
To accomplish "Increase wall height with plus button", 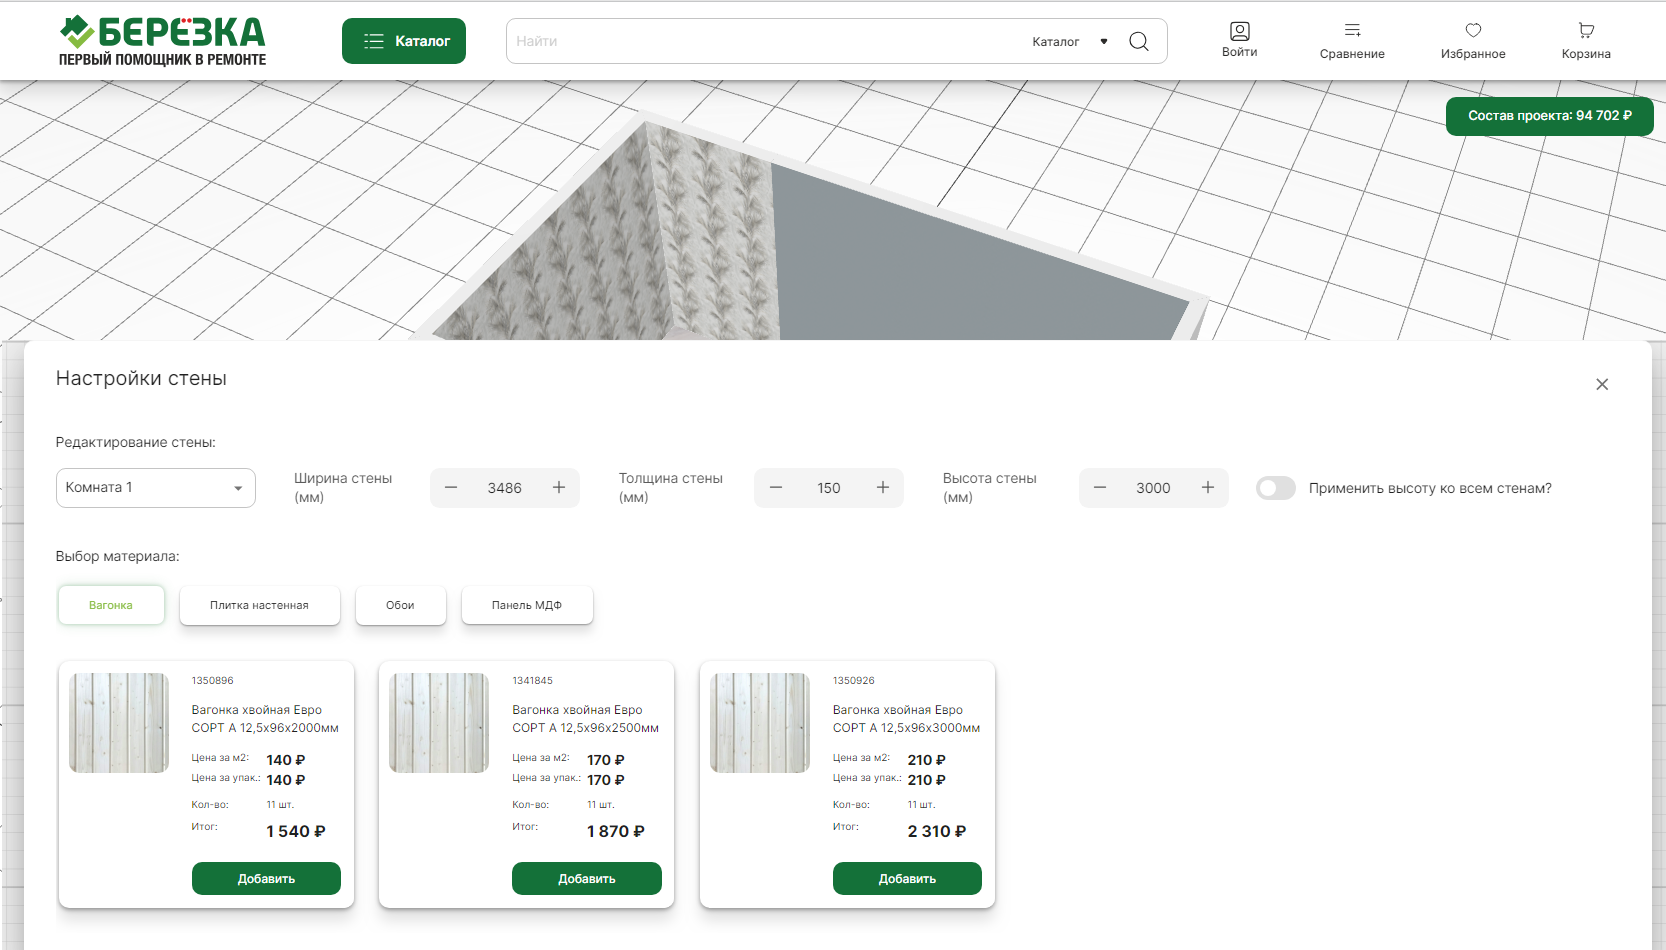I will [1208, 488].
